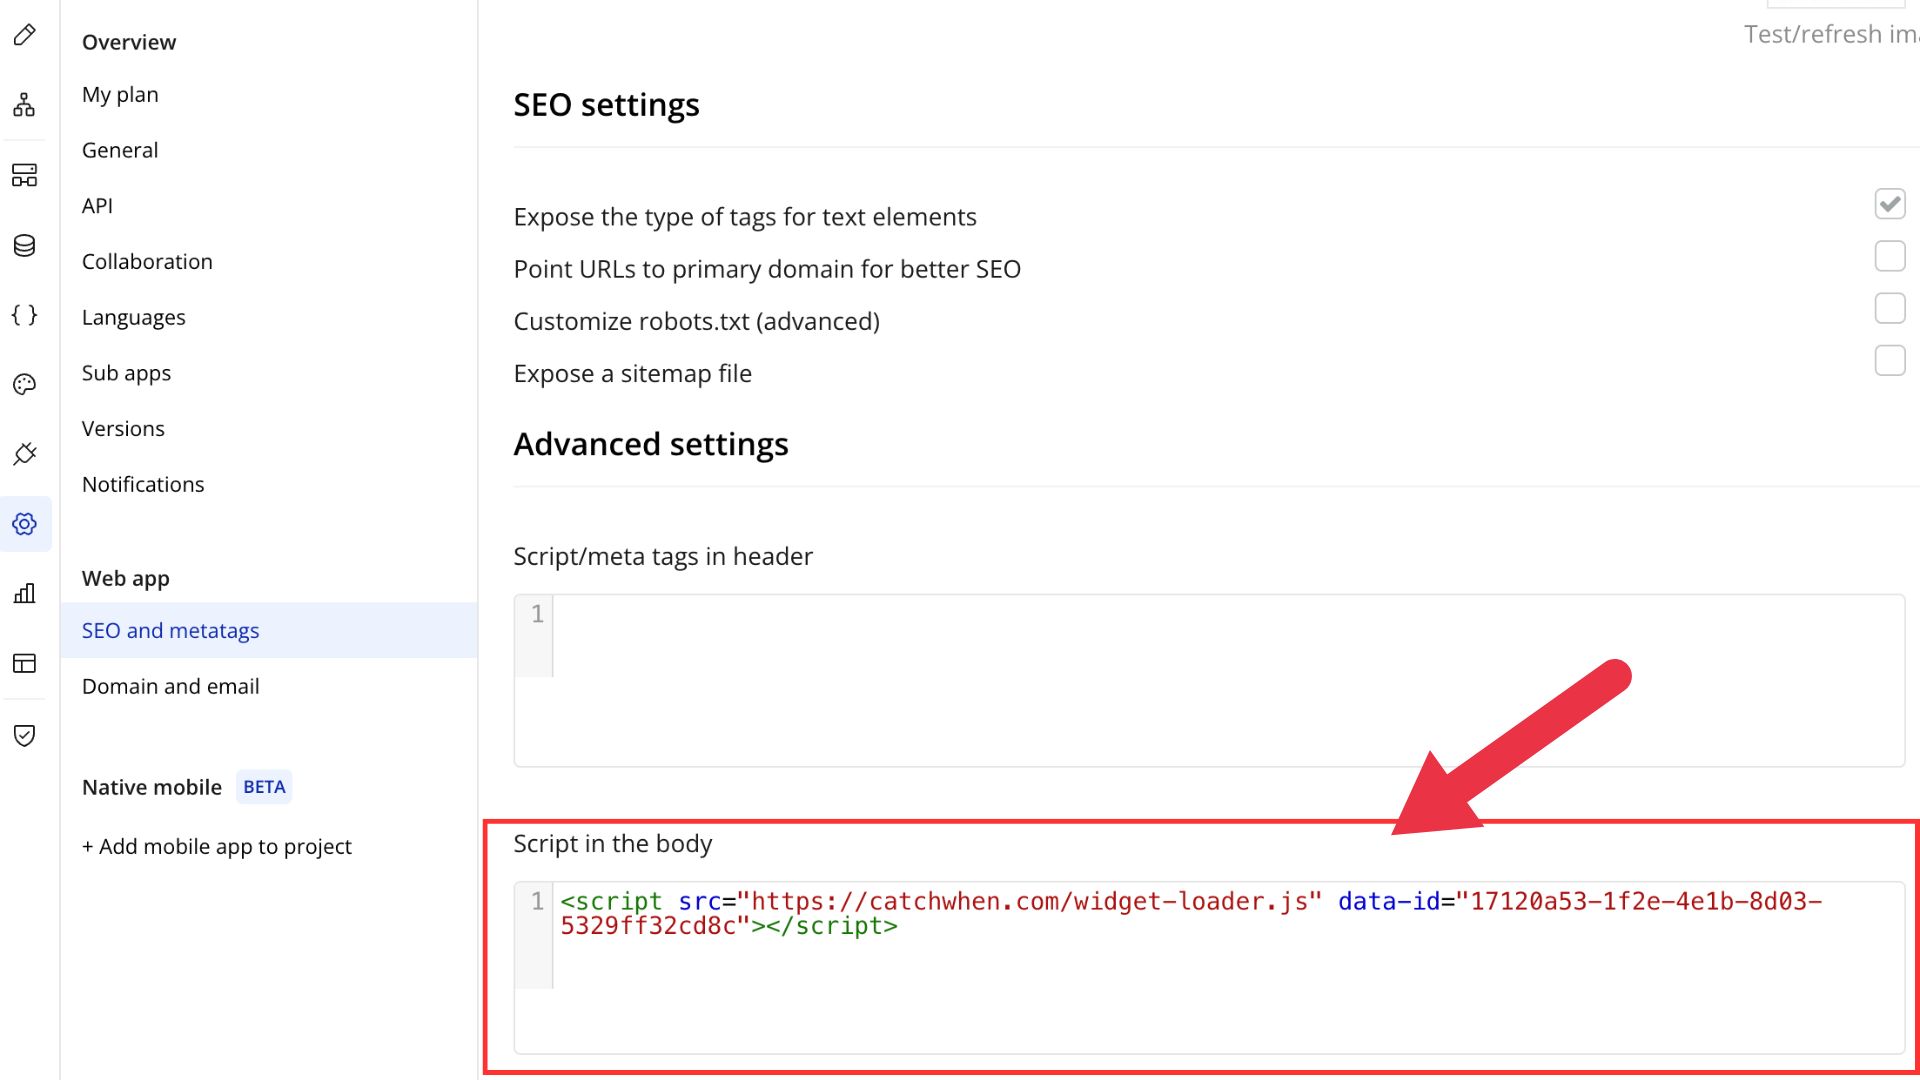Switch to the Collaboration tab
Screen dimensions: 1920x1080
147,262
